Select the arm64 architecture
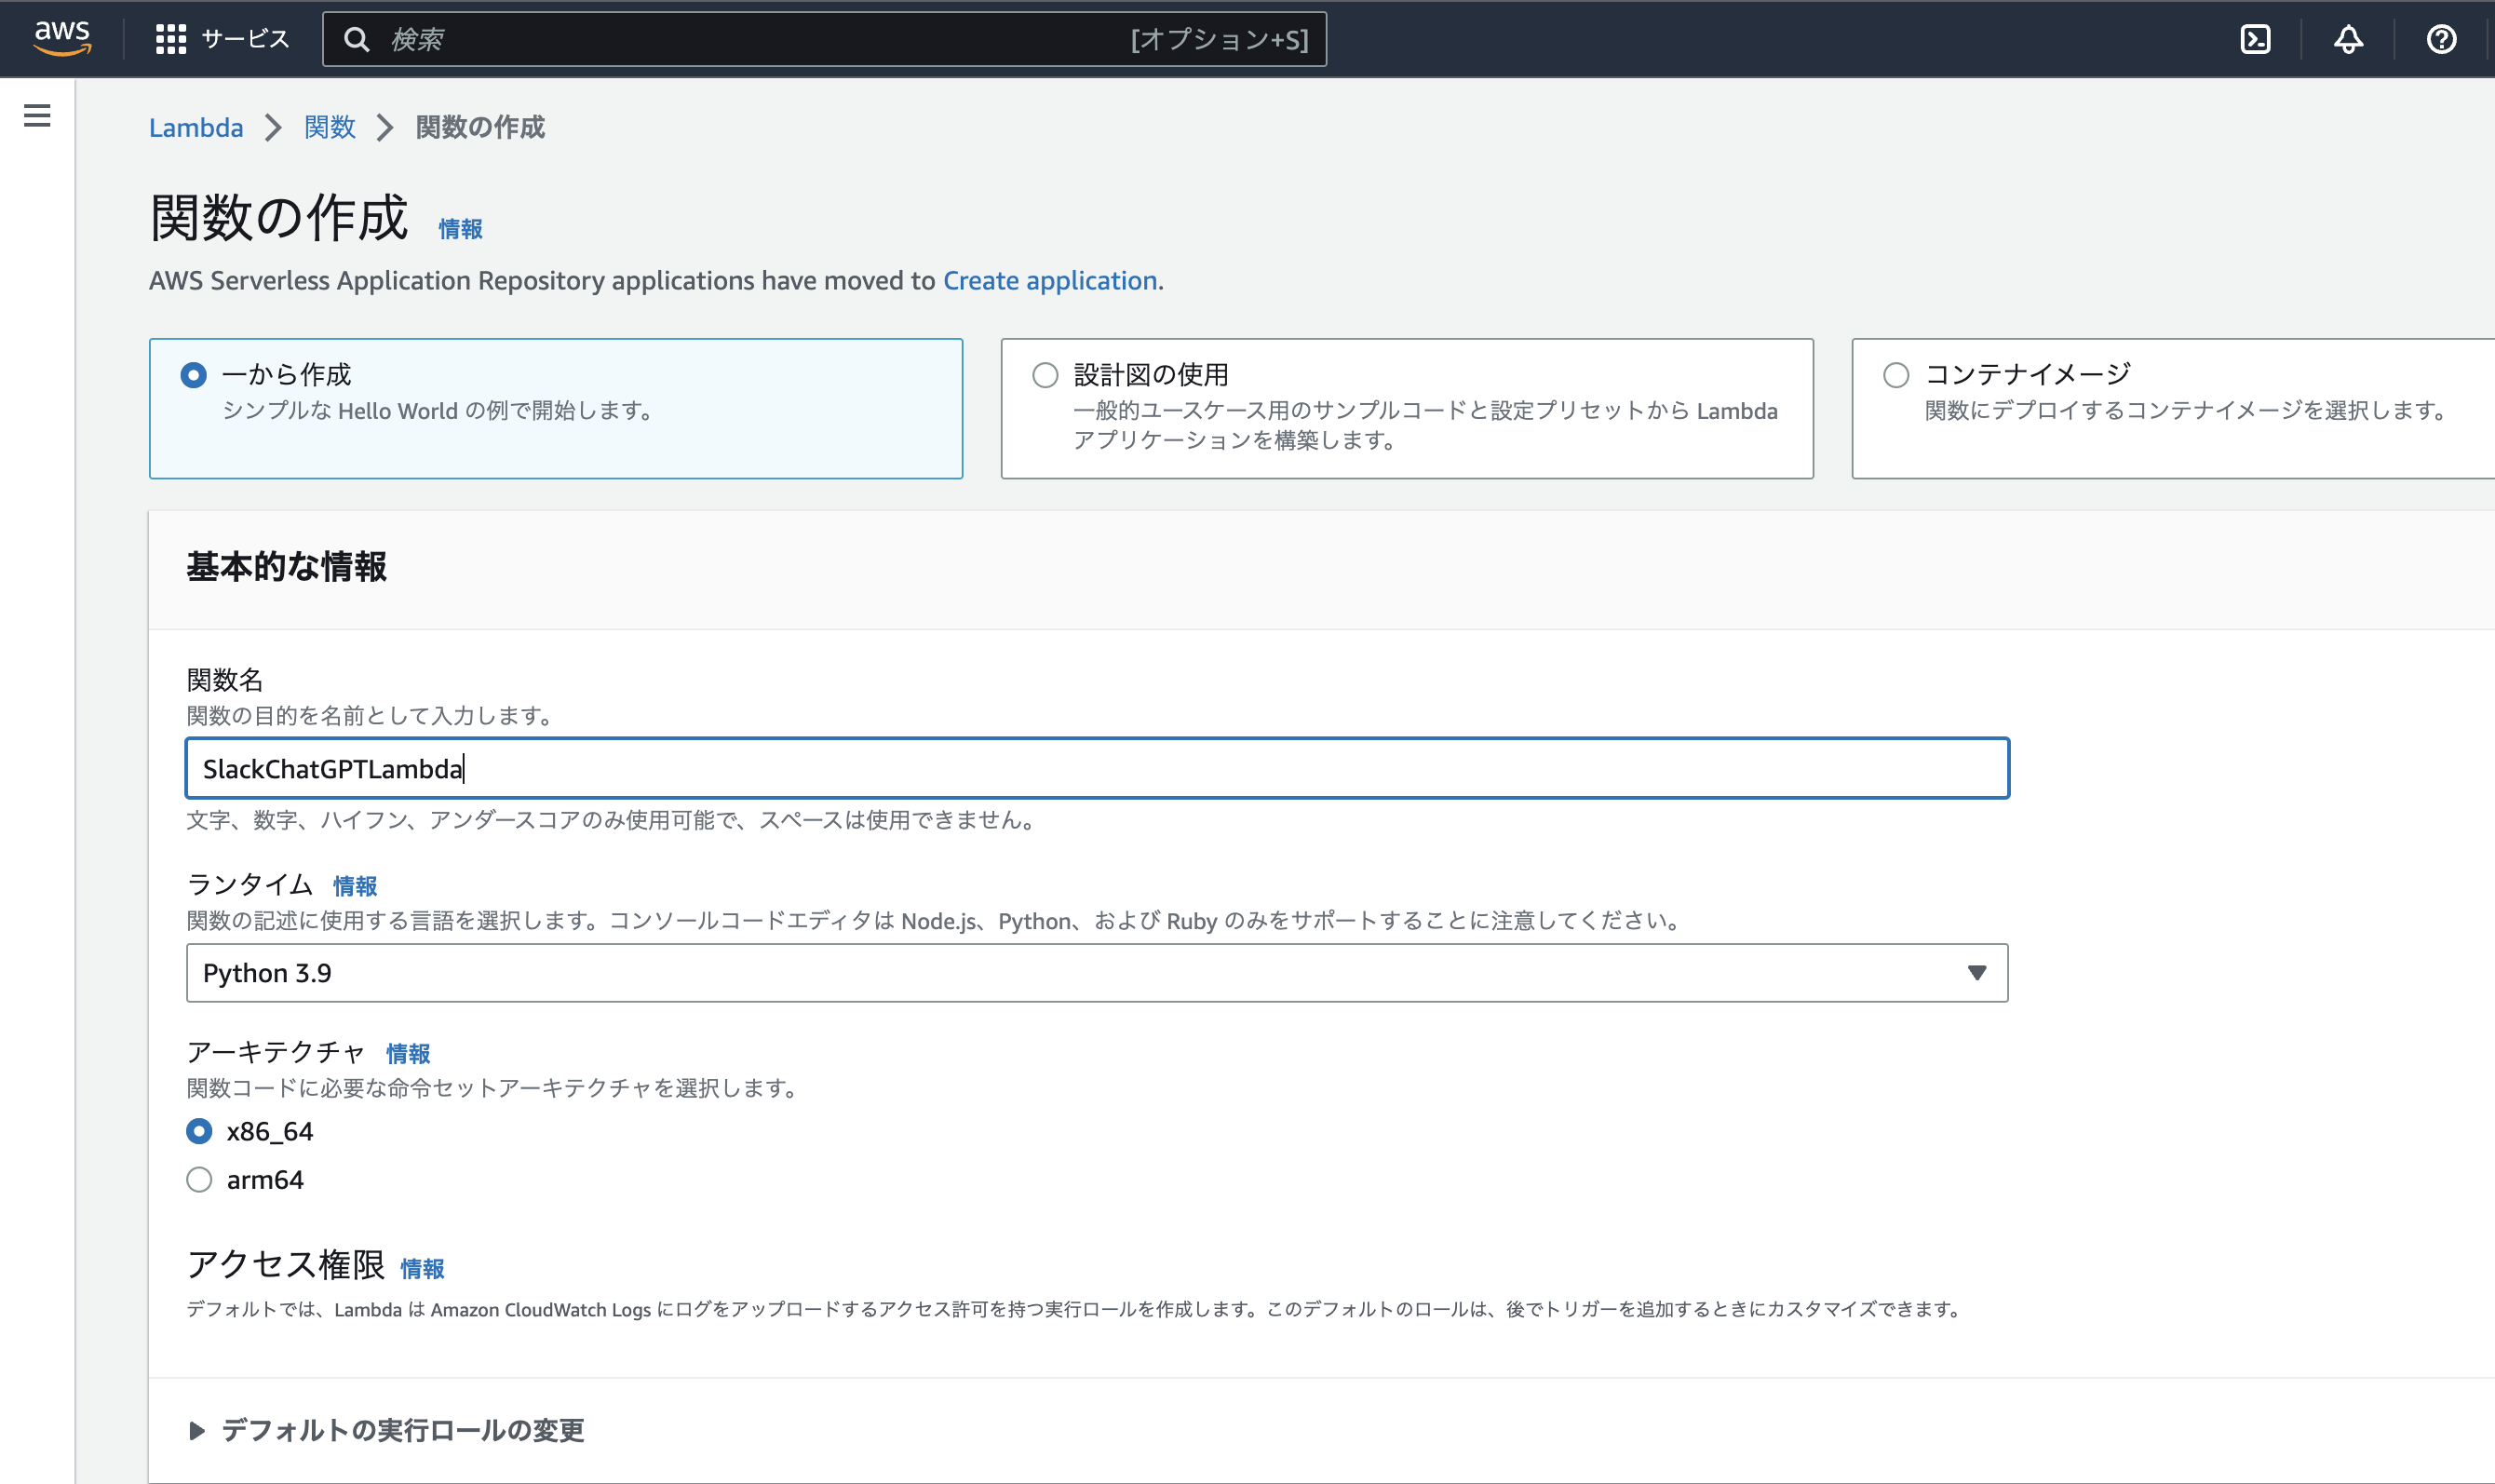The width and height of the screenshot is (2495, 1484). point(200,1180)
